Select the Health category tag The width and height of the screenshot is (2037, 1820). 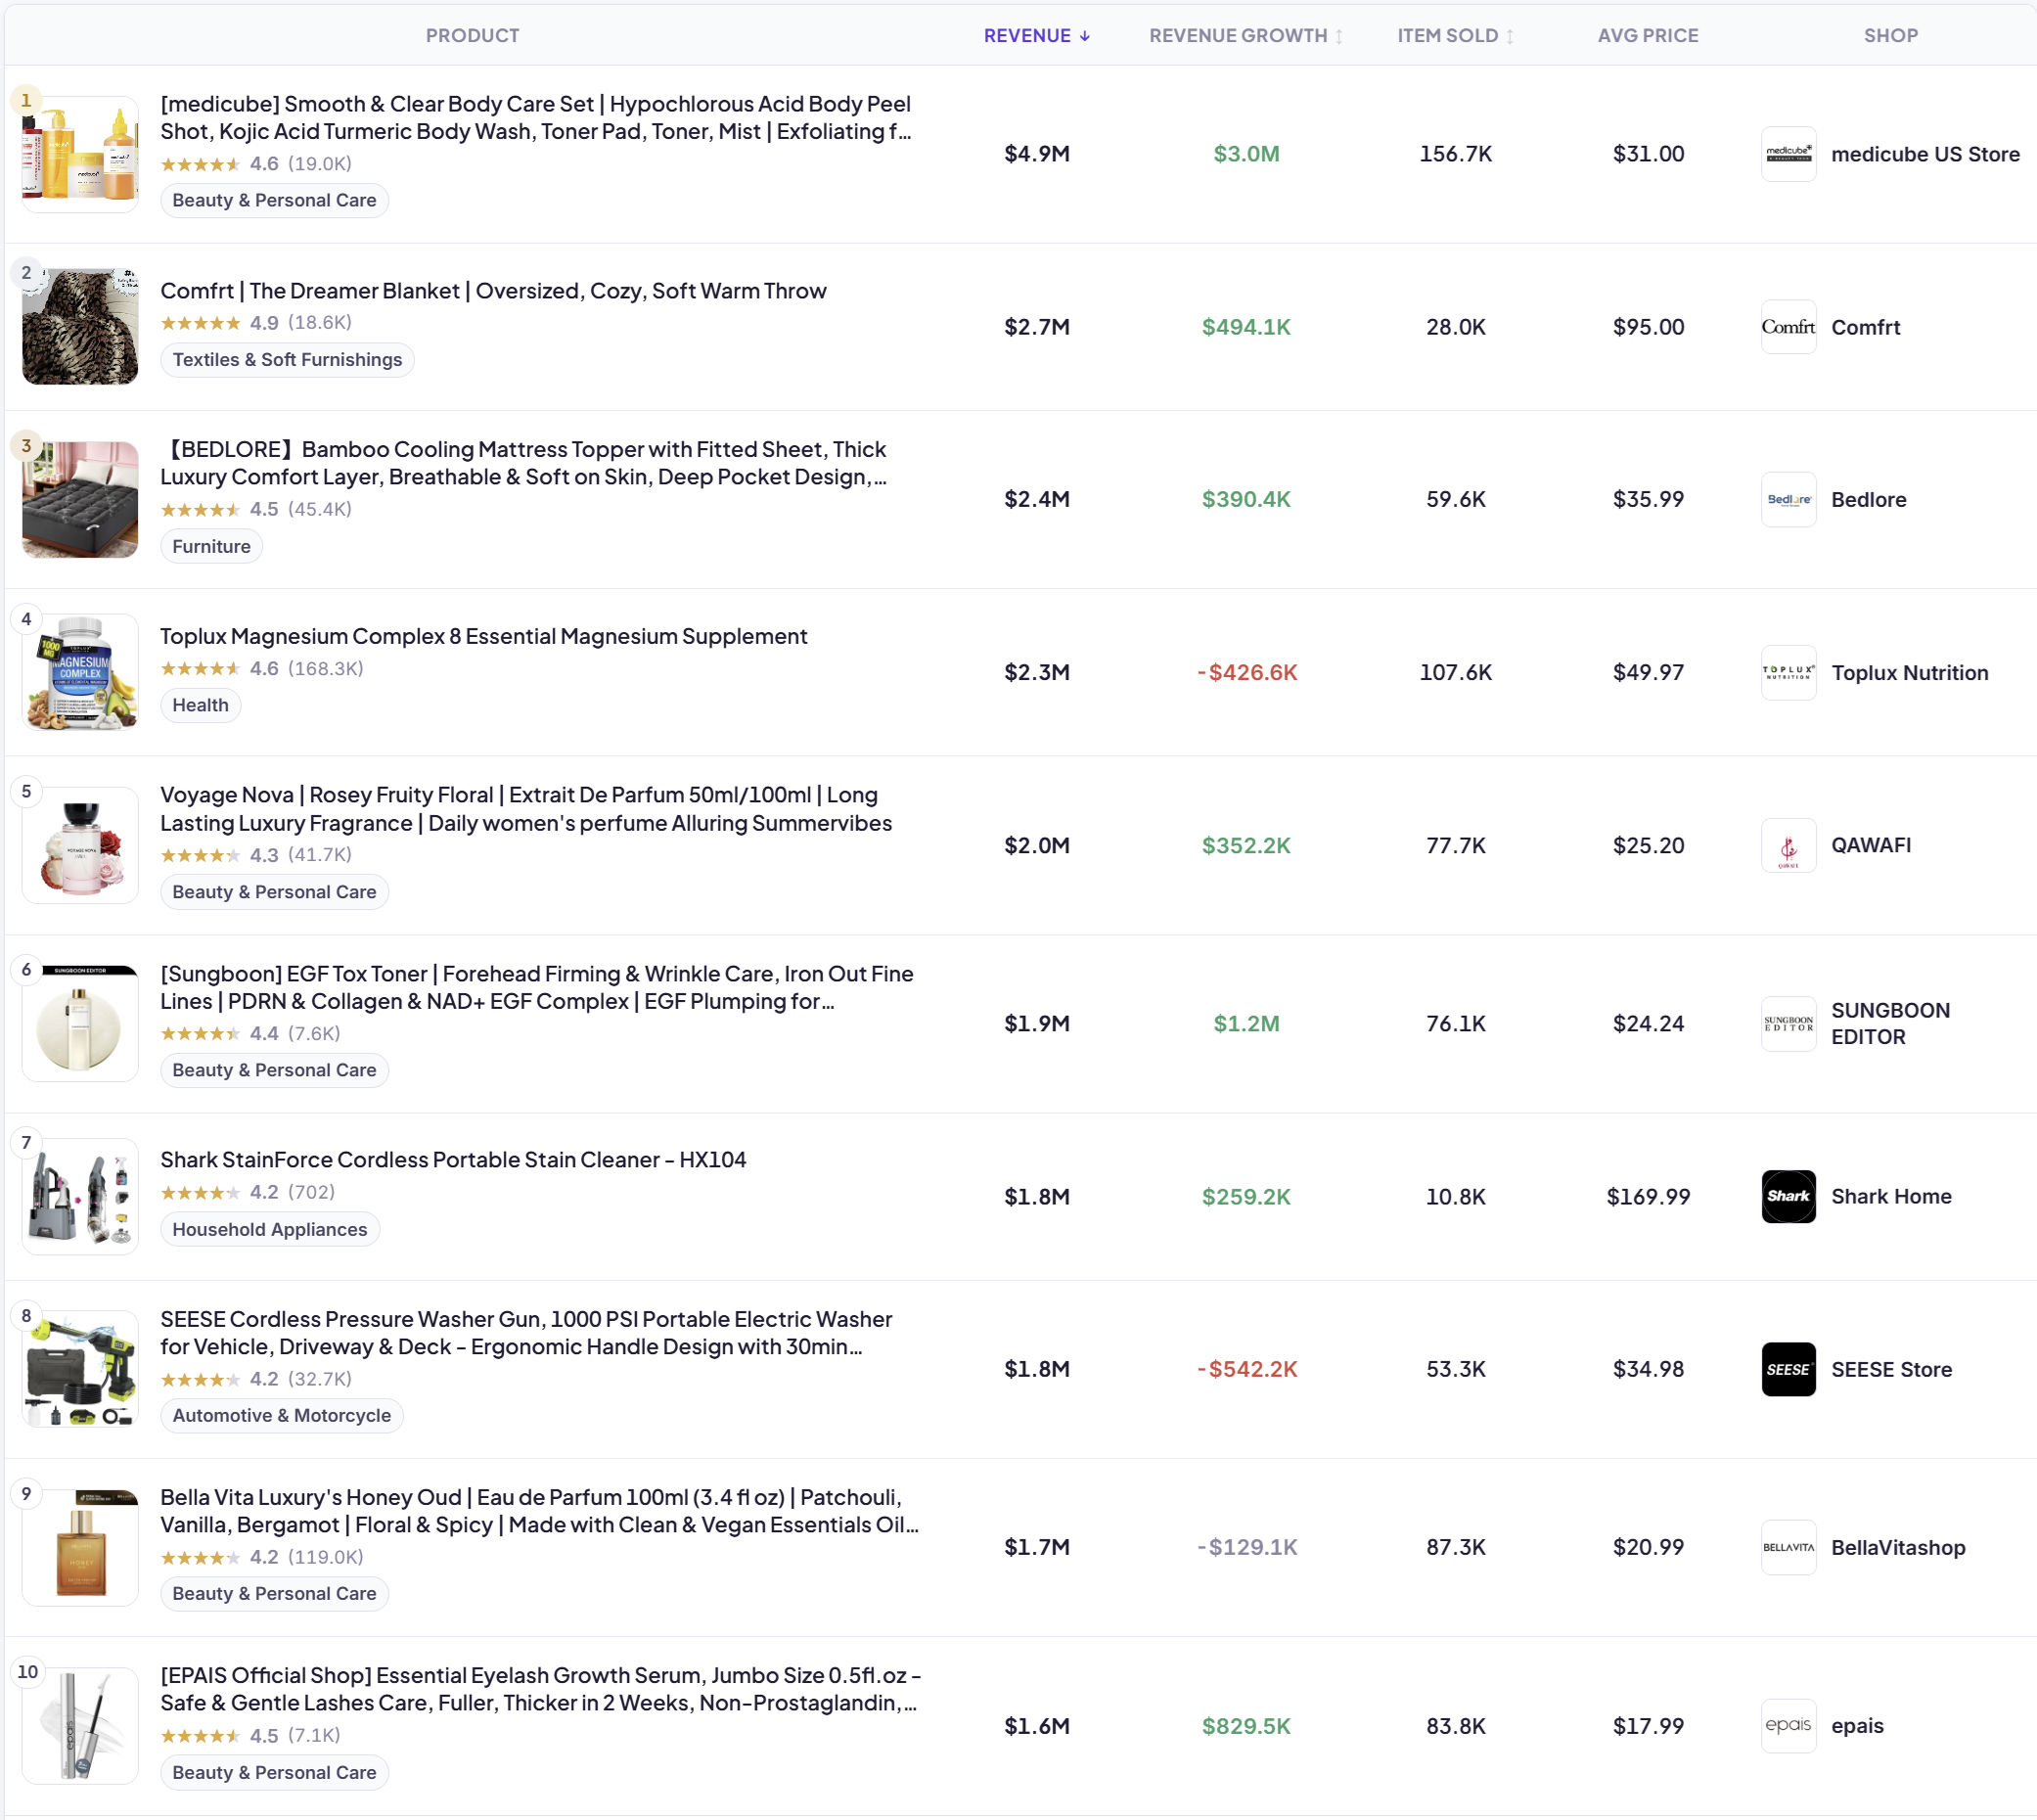[200, 705]
